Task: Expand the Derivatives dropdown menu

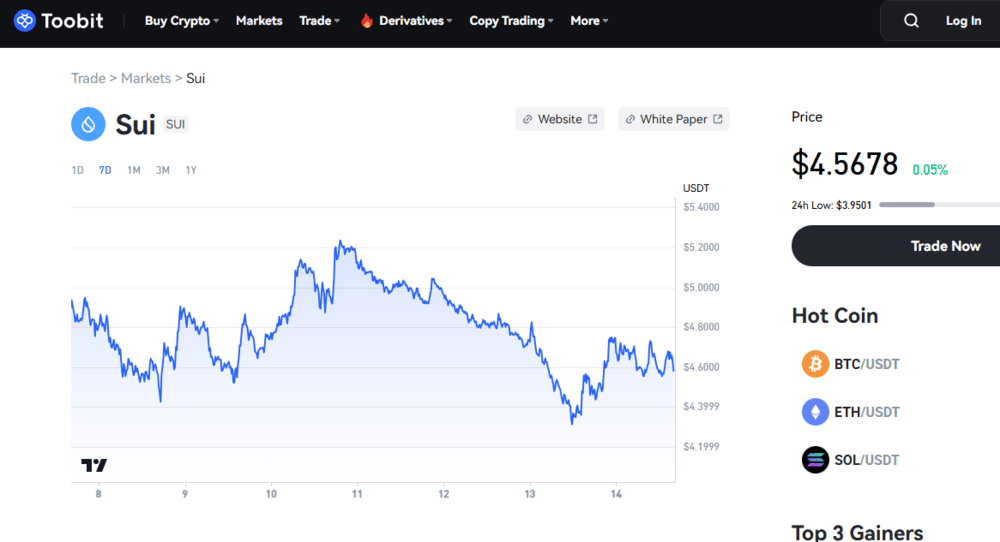Action: pyautogui.click(x=415, y=21)
